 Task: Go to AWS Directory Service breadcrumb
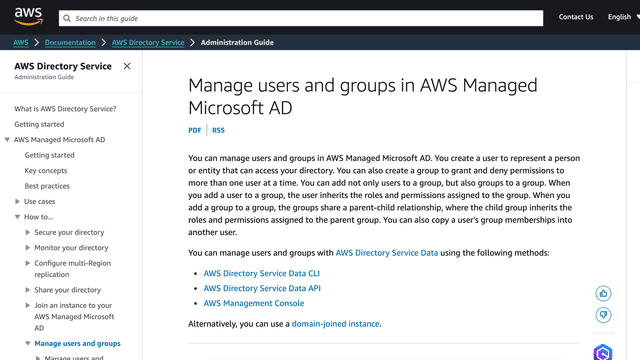click(148, 42)
